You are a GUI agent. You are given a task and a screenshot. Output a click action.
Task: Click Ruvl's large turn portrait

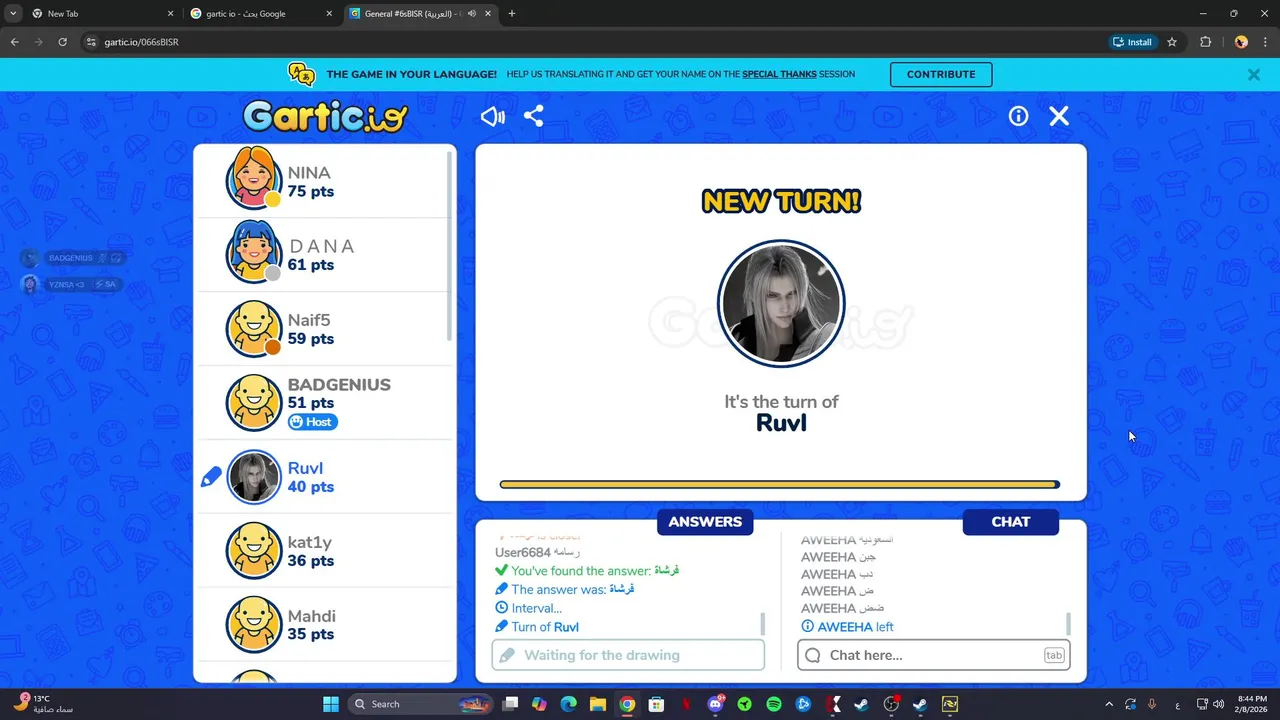point(781,304)
